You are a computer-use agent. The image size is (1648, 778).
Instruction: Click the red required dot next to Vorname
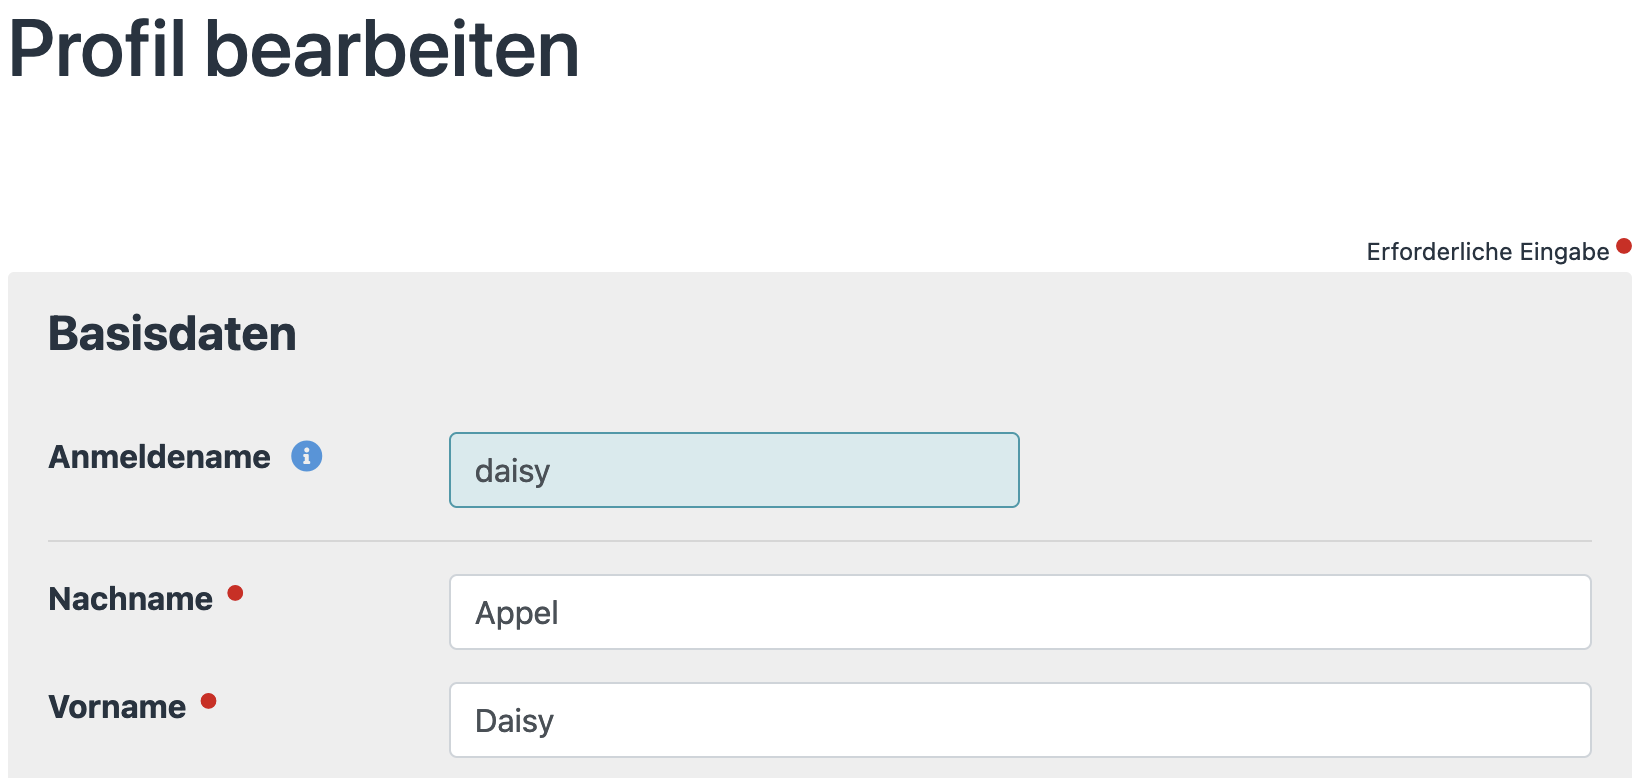(208, 701)
